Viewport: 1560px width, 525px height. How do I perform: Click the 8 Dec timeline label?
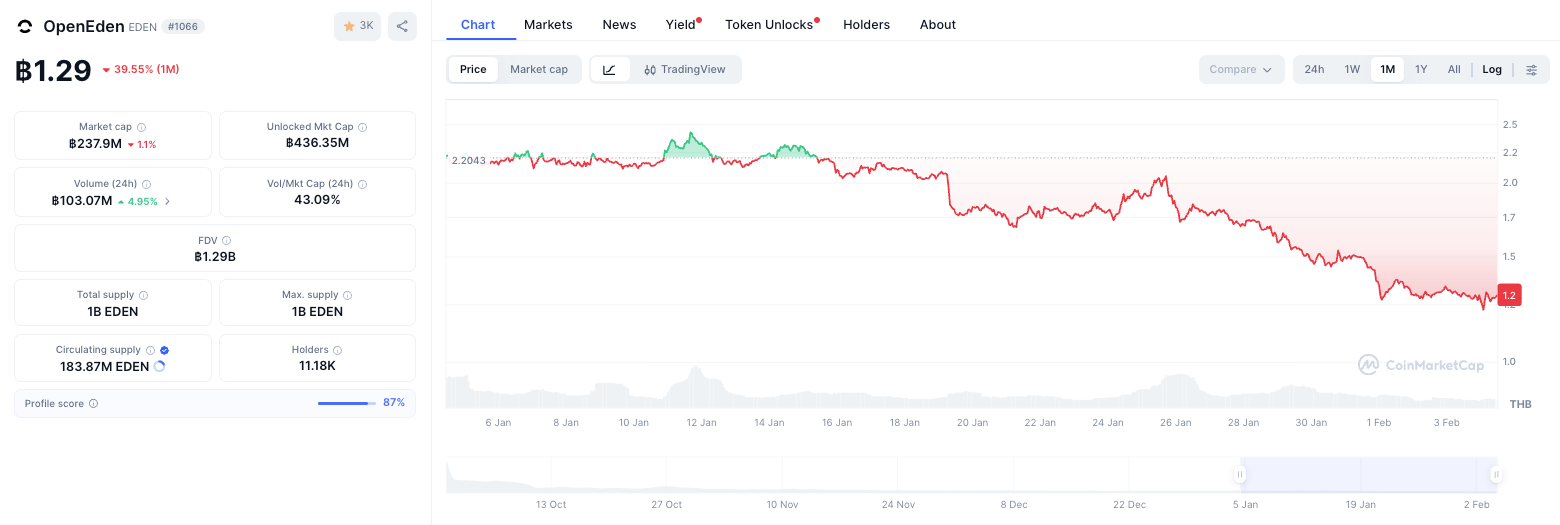pos(1013,505)
